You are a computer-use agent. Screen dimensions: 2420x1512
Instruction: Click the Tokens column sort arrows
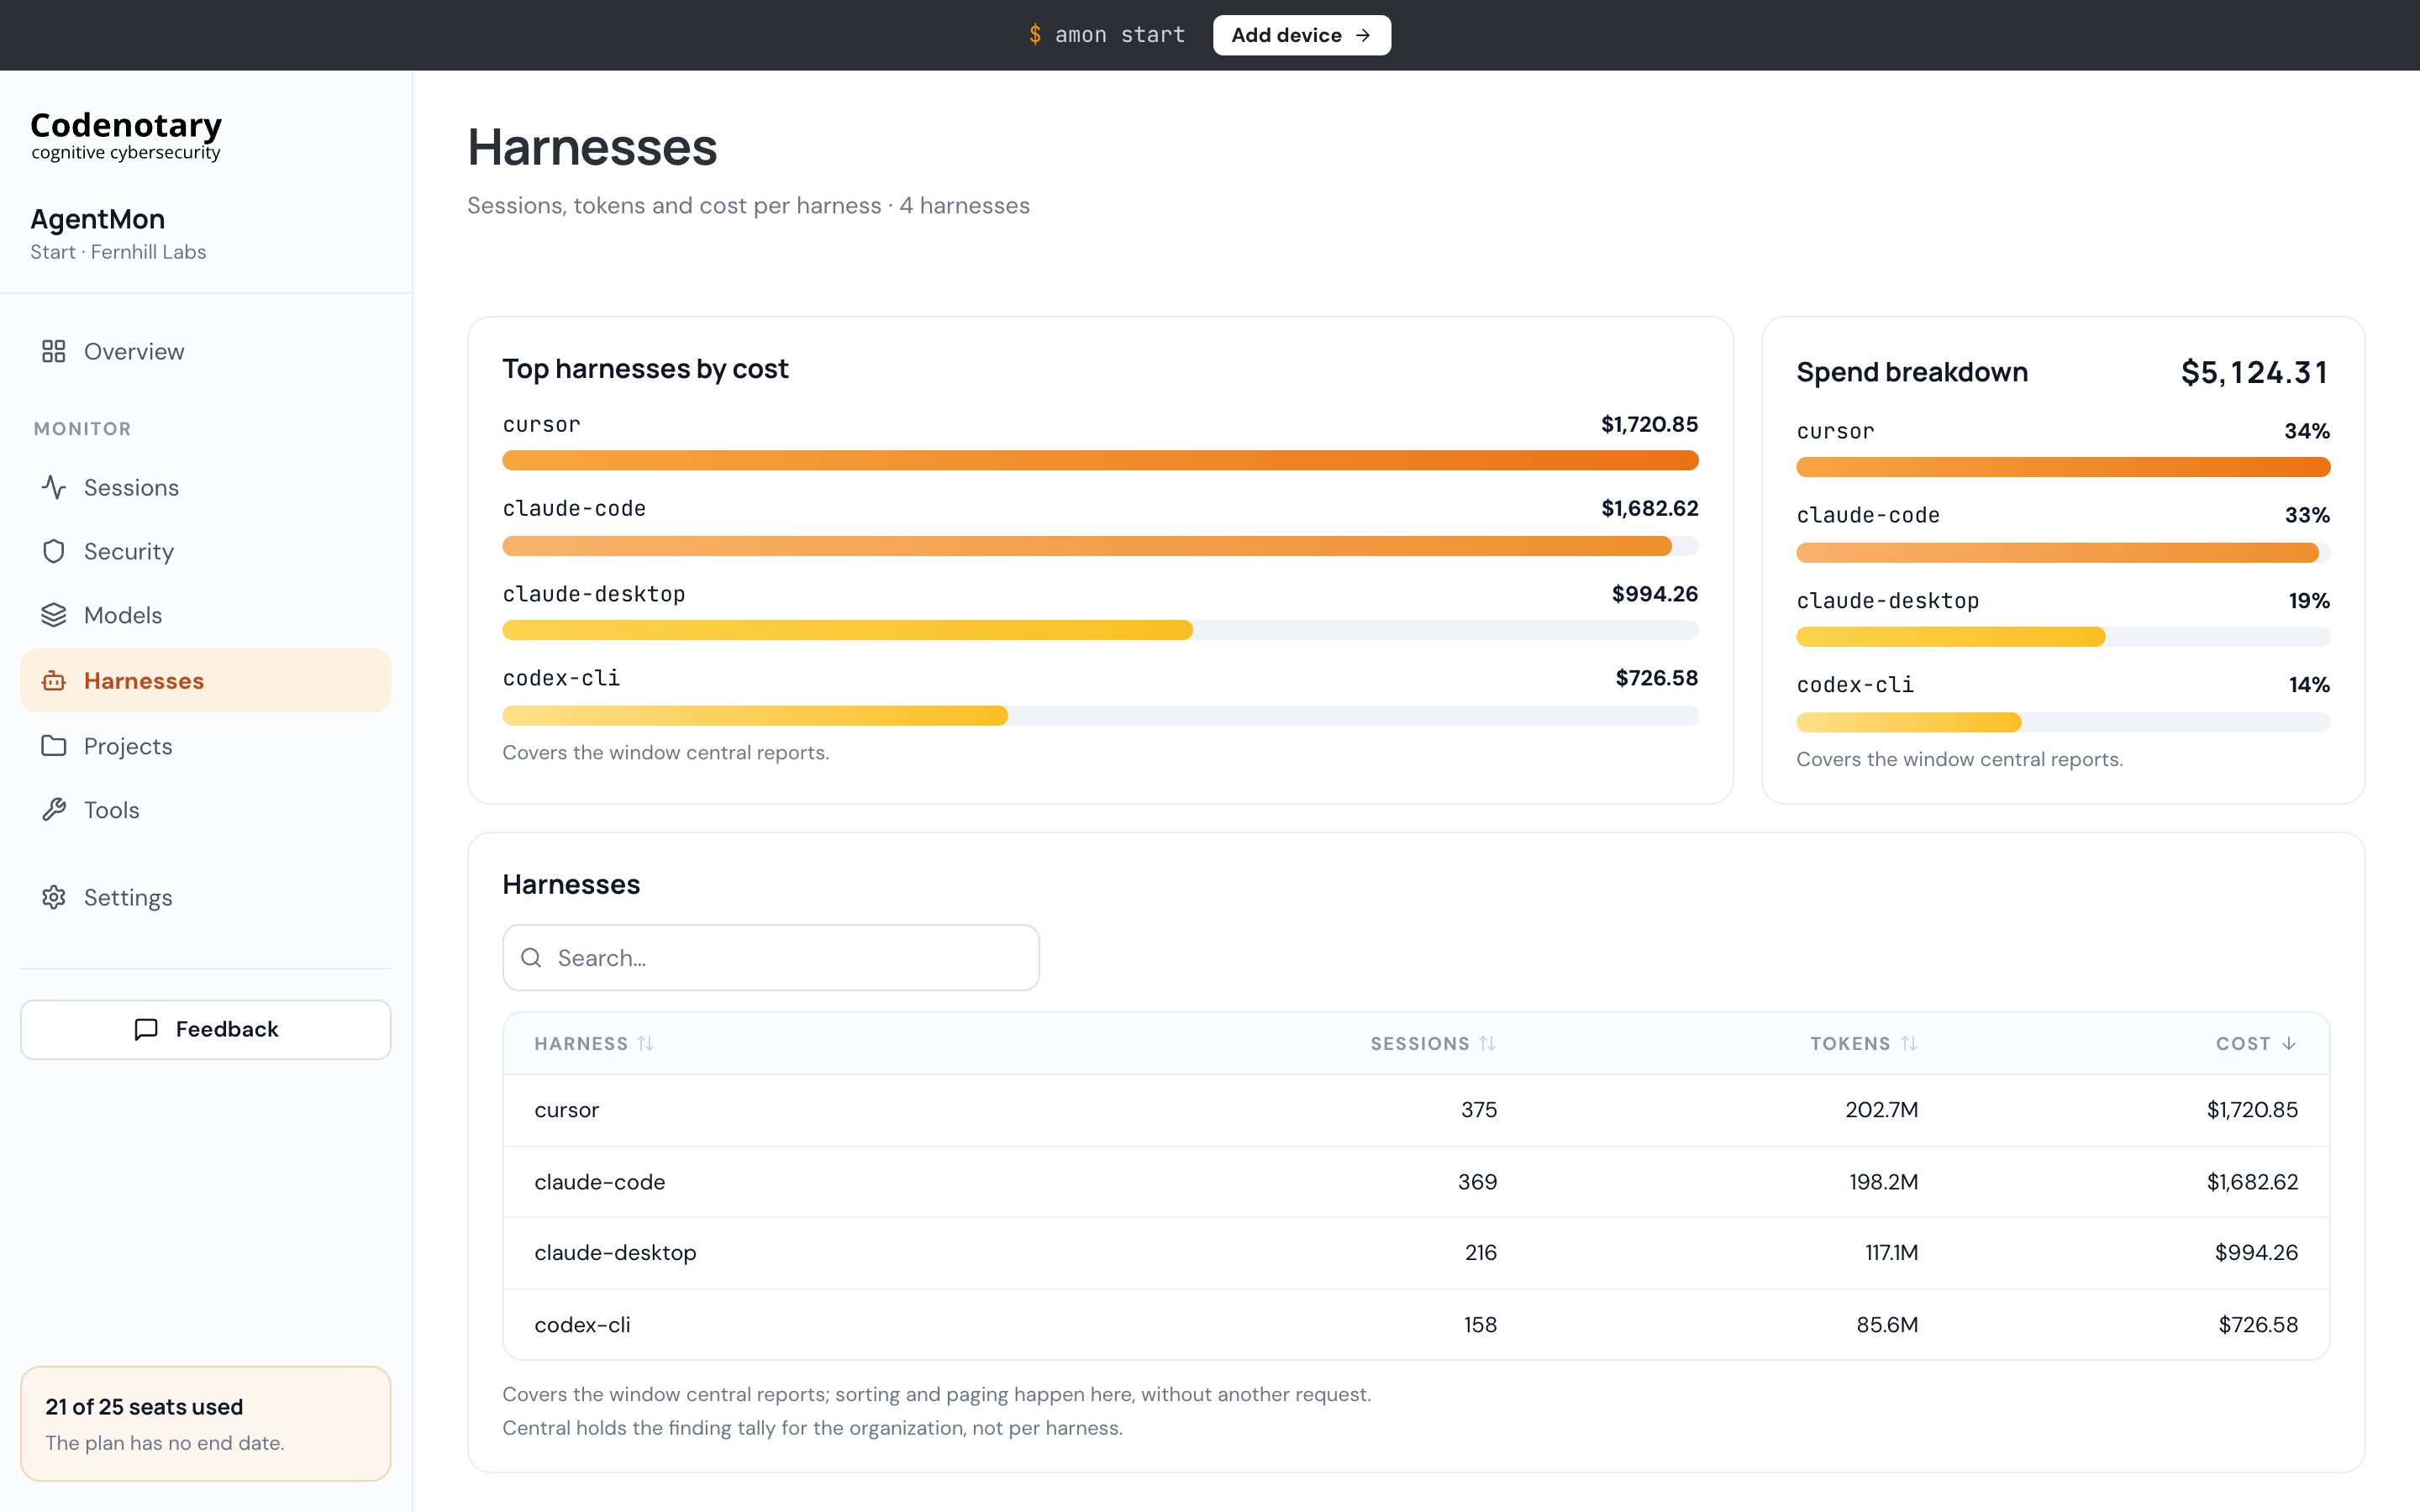pyautogui.click(x=1909, y=1043)
